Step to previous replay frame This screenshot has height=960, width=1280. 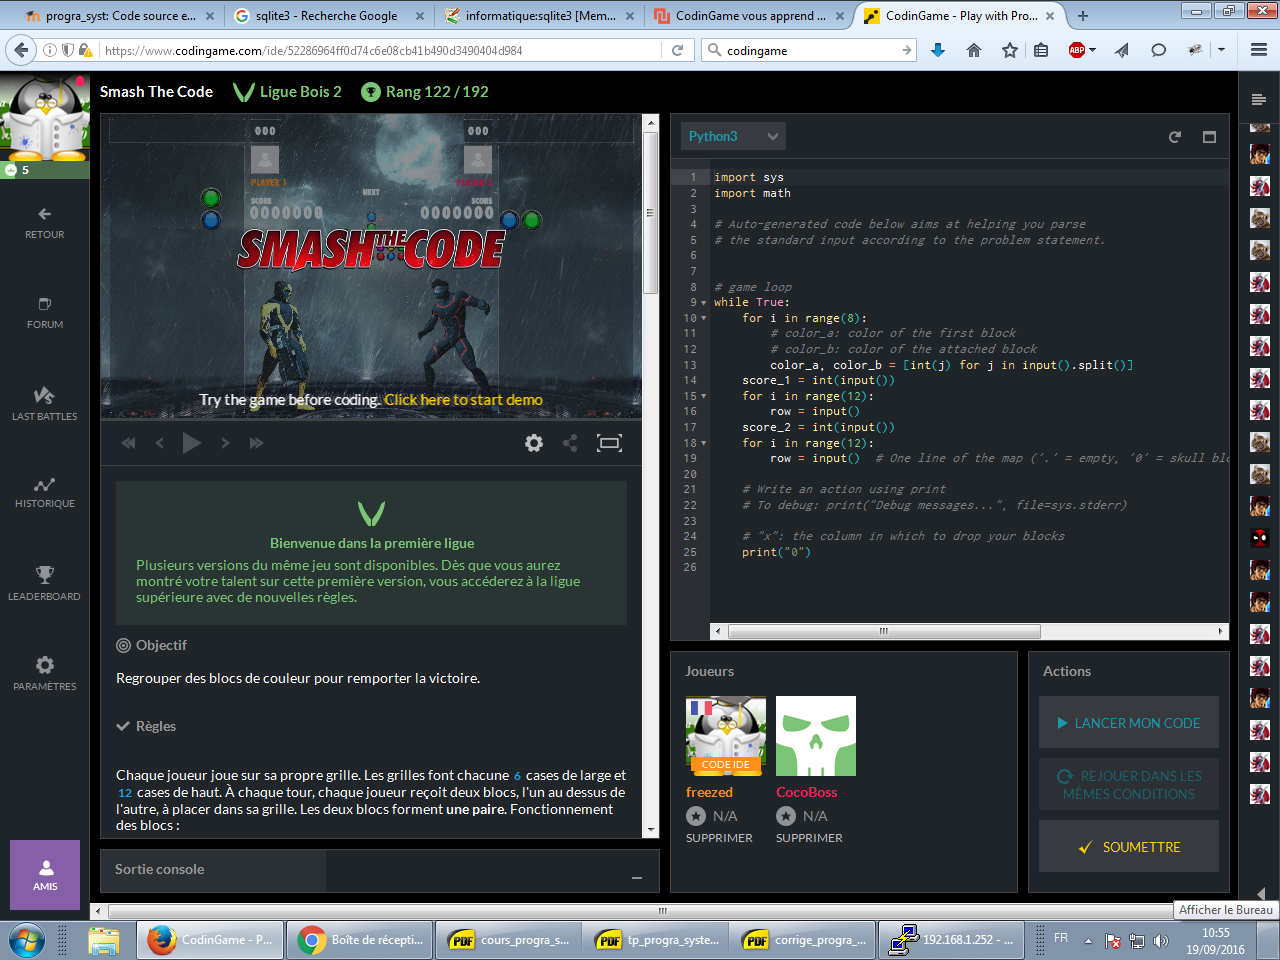pyautogui.click(x=159, y=443)
